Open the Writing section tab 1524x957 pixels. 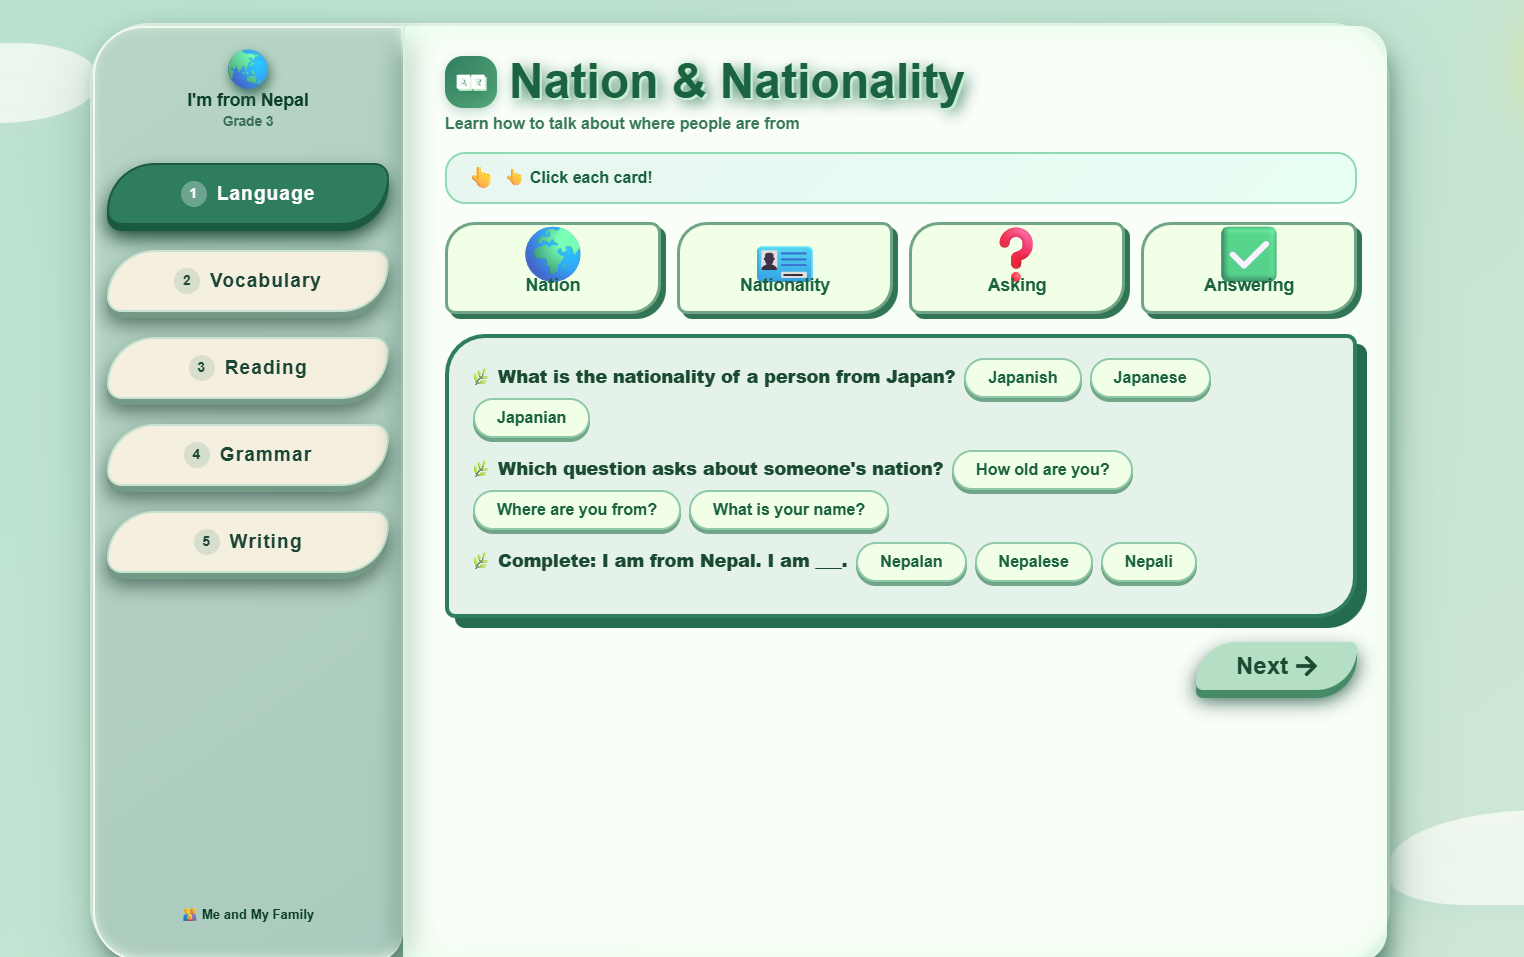coord(248,542)
